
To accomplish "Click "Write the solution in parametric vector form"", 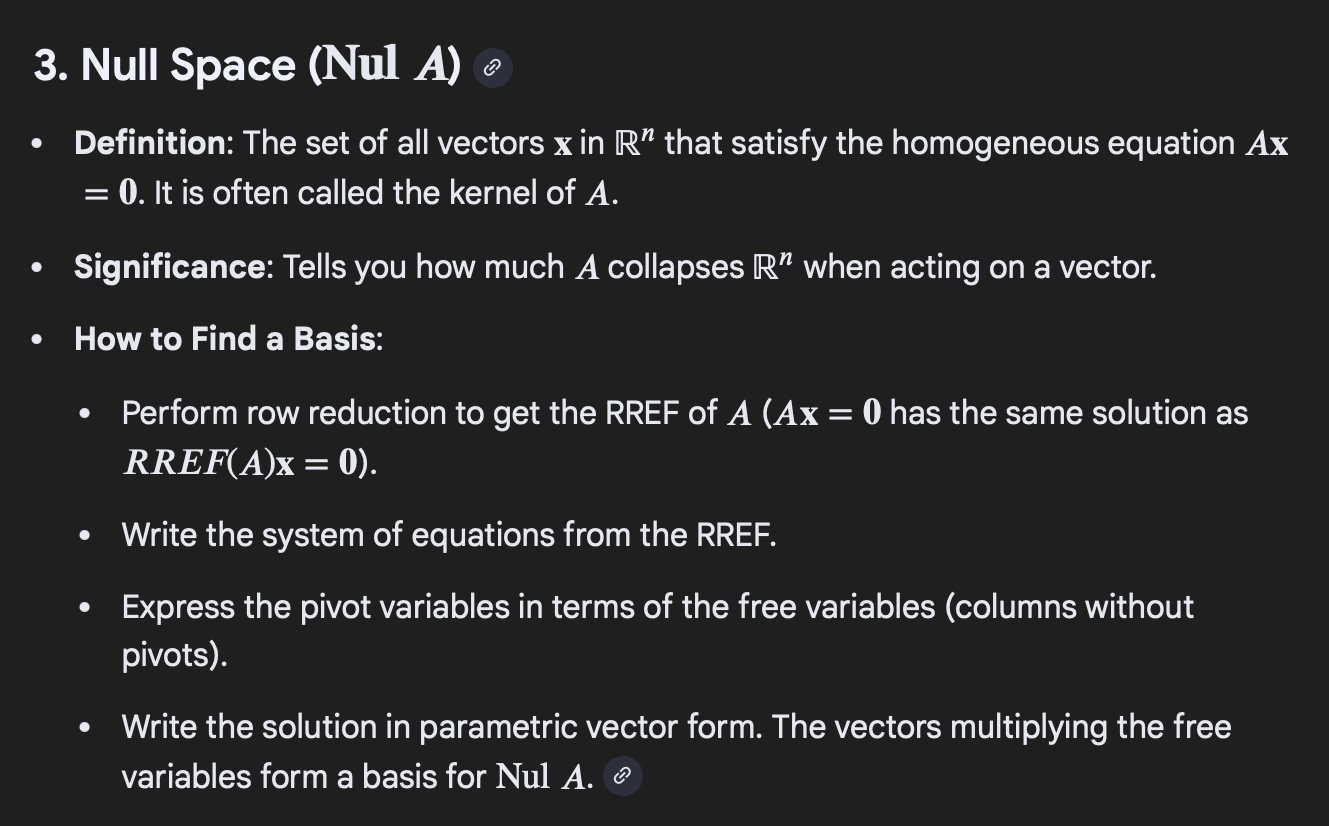I will [x=440, y=727].
